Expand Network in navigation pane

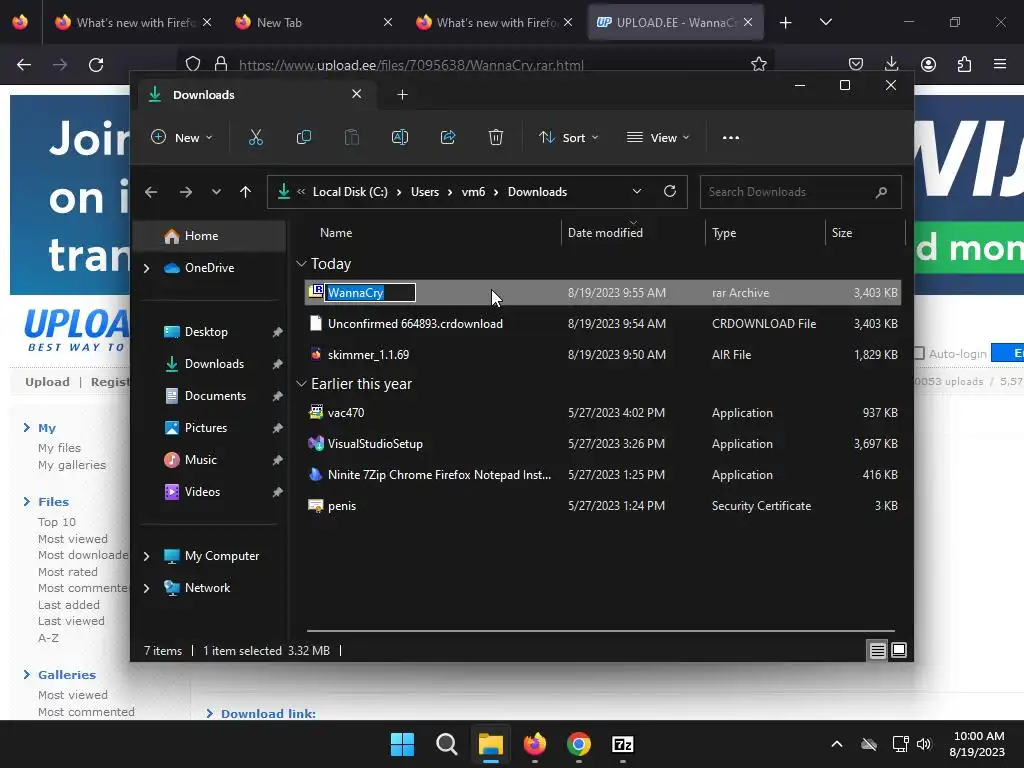(x=147, y=588)
